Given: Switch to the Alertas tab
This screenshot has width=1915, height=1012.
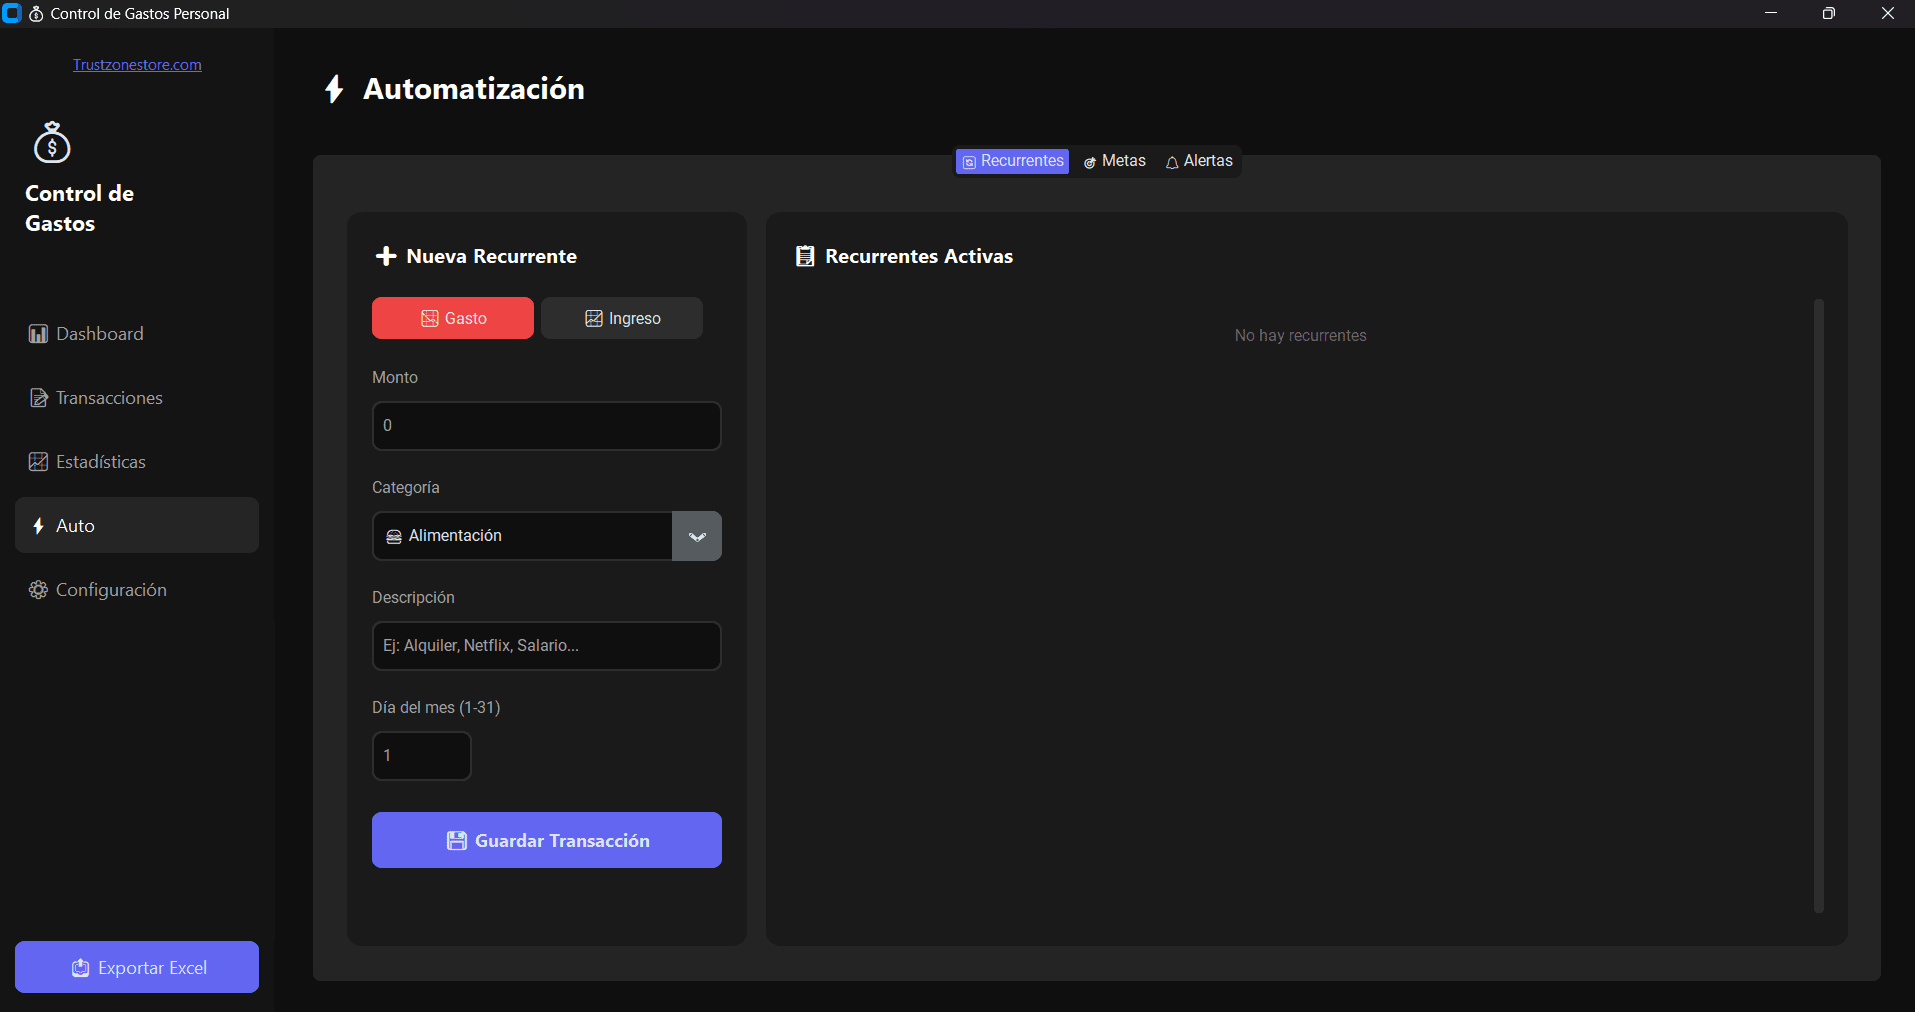Looking at the screenshot, I should coord(1199,161).
